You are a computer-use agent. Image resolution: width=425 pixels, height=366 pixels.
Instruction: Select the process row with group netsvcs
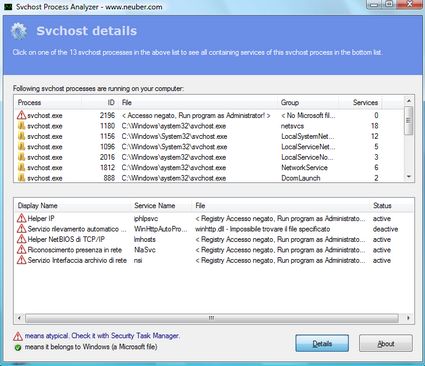click(209, 126)
